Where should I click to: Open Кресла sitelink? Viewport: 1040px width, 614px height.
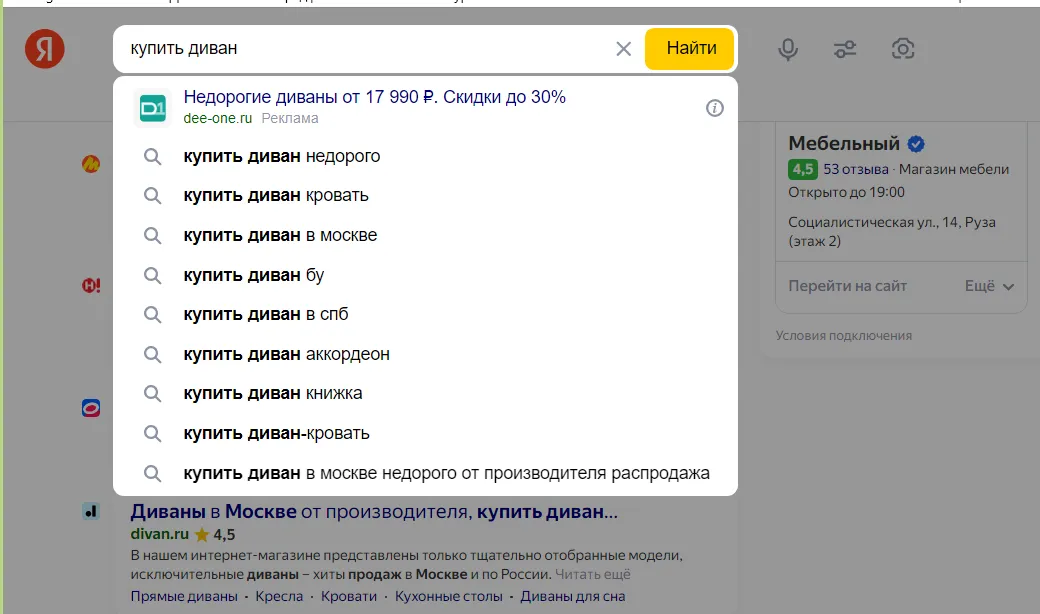[279, 596]
